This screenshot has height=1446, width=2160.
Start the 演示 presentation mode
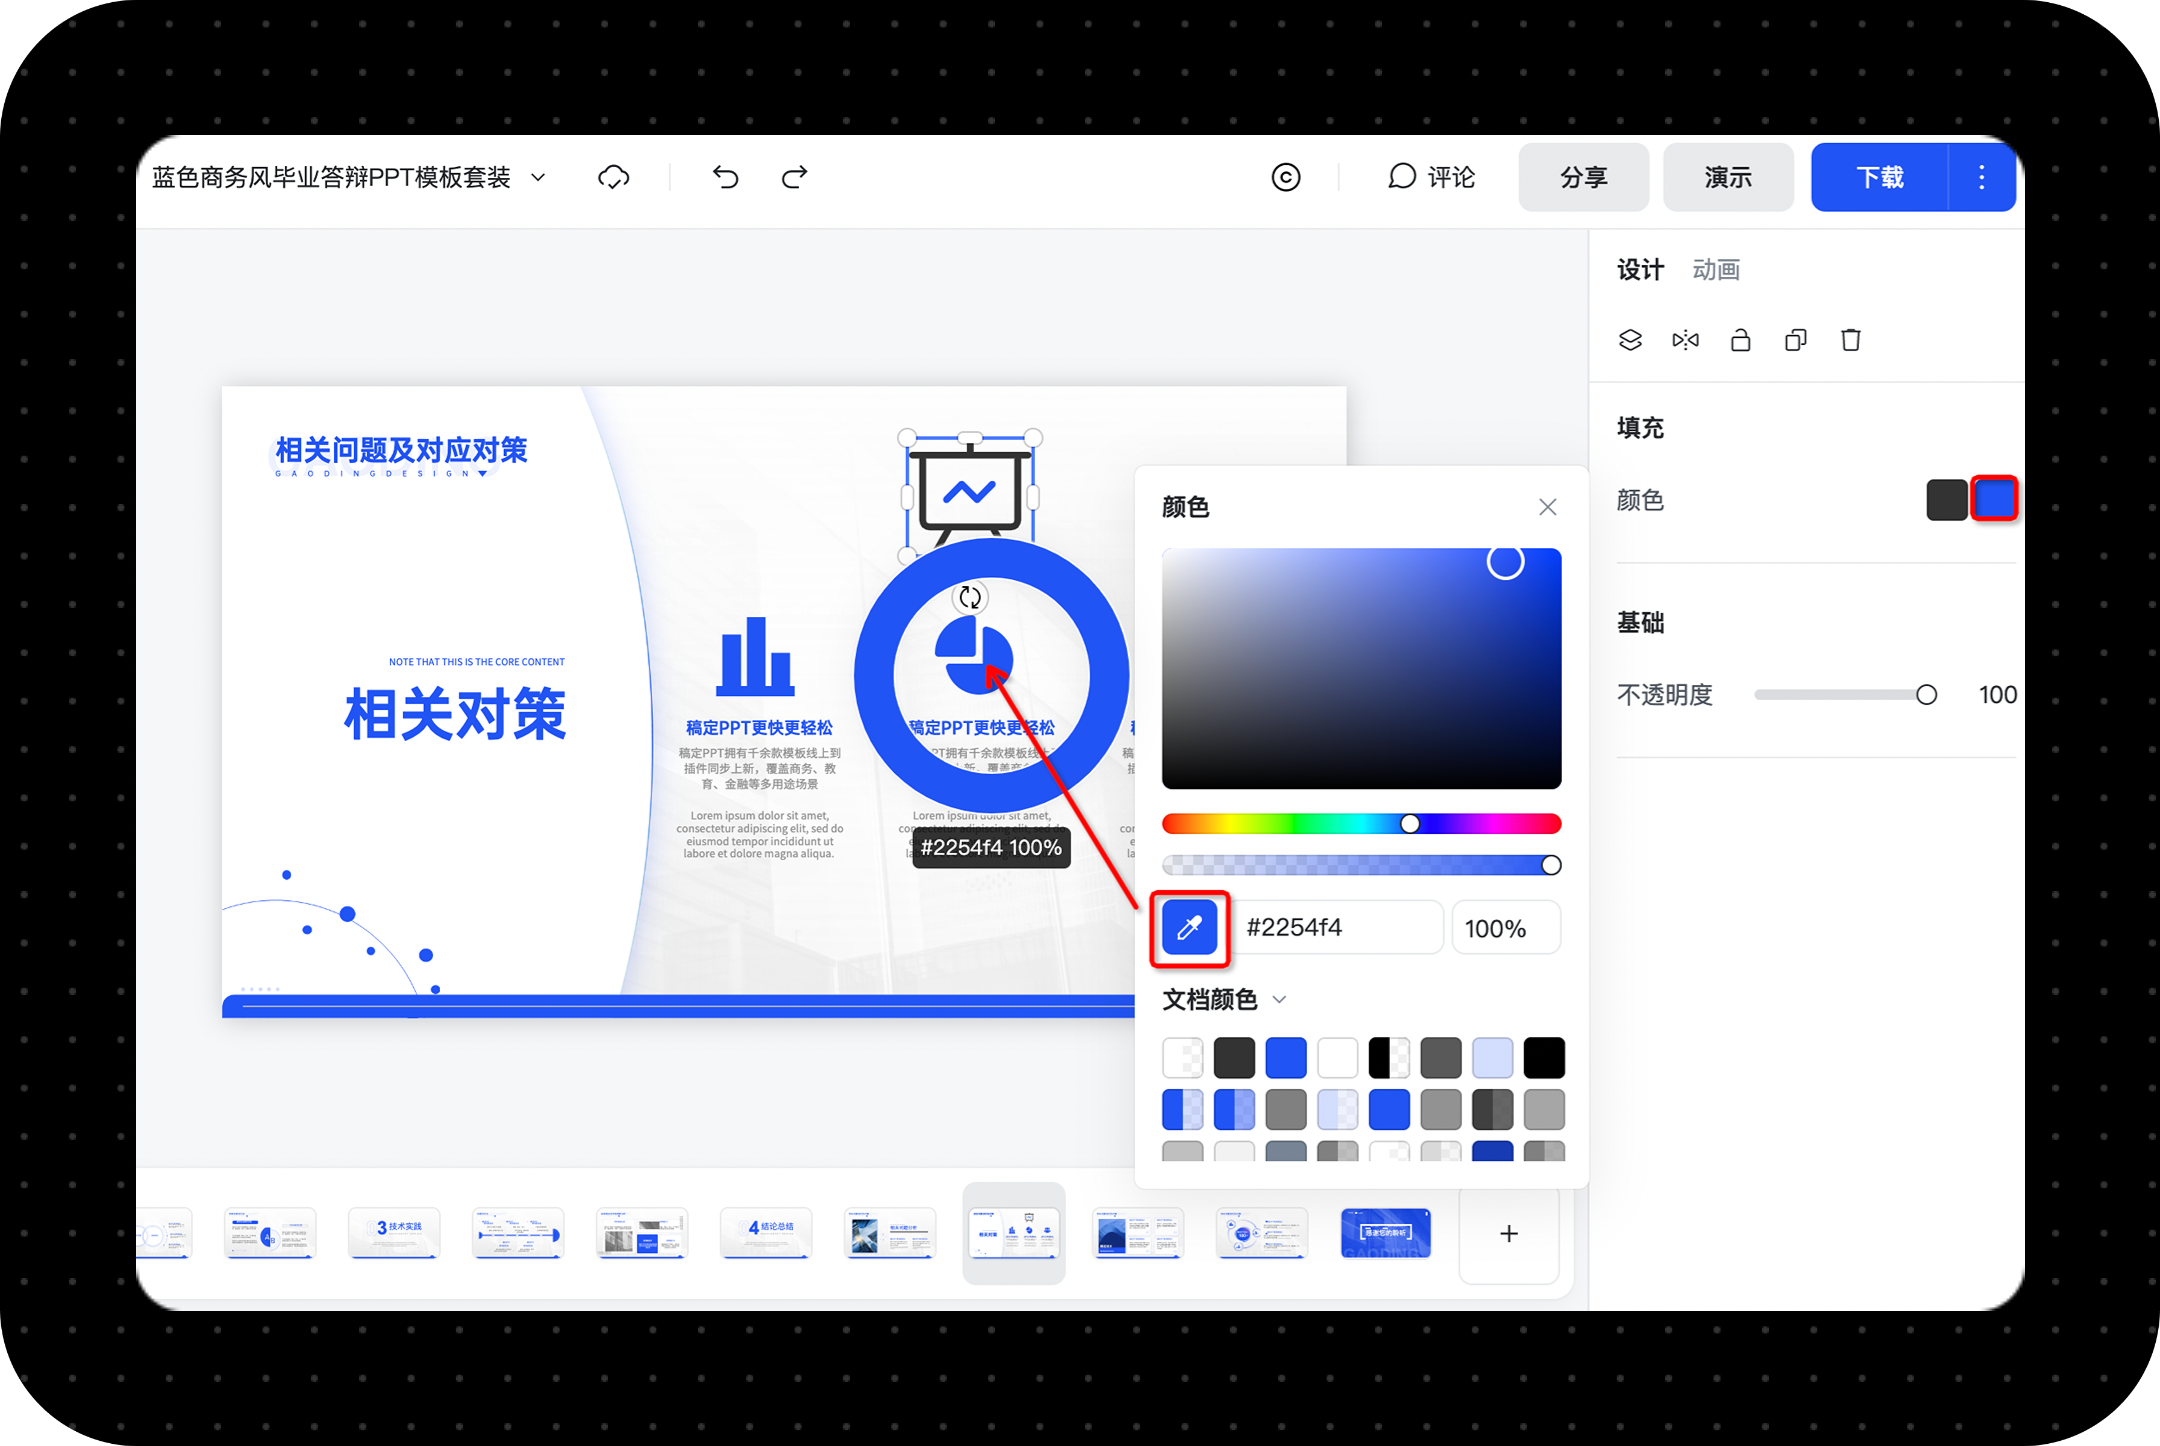click(x=1728, y=177)
